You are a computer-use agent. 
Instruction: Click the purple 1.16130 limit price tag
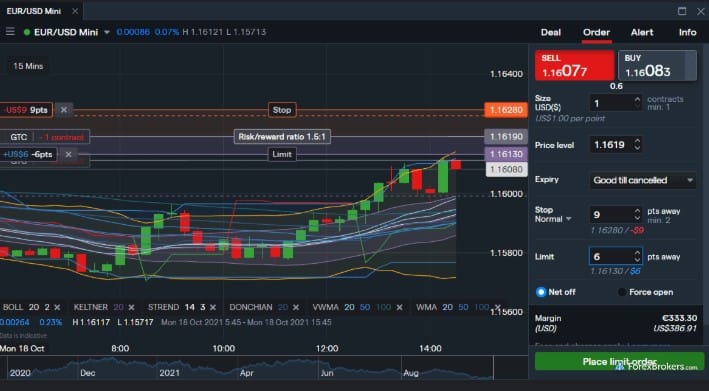(x=506, y=154)
